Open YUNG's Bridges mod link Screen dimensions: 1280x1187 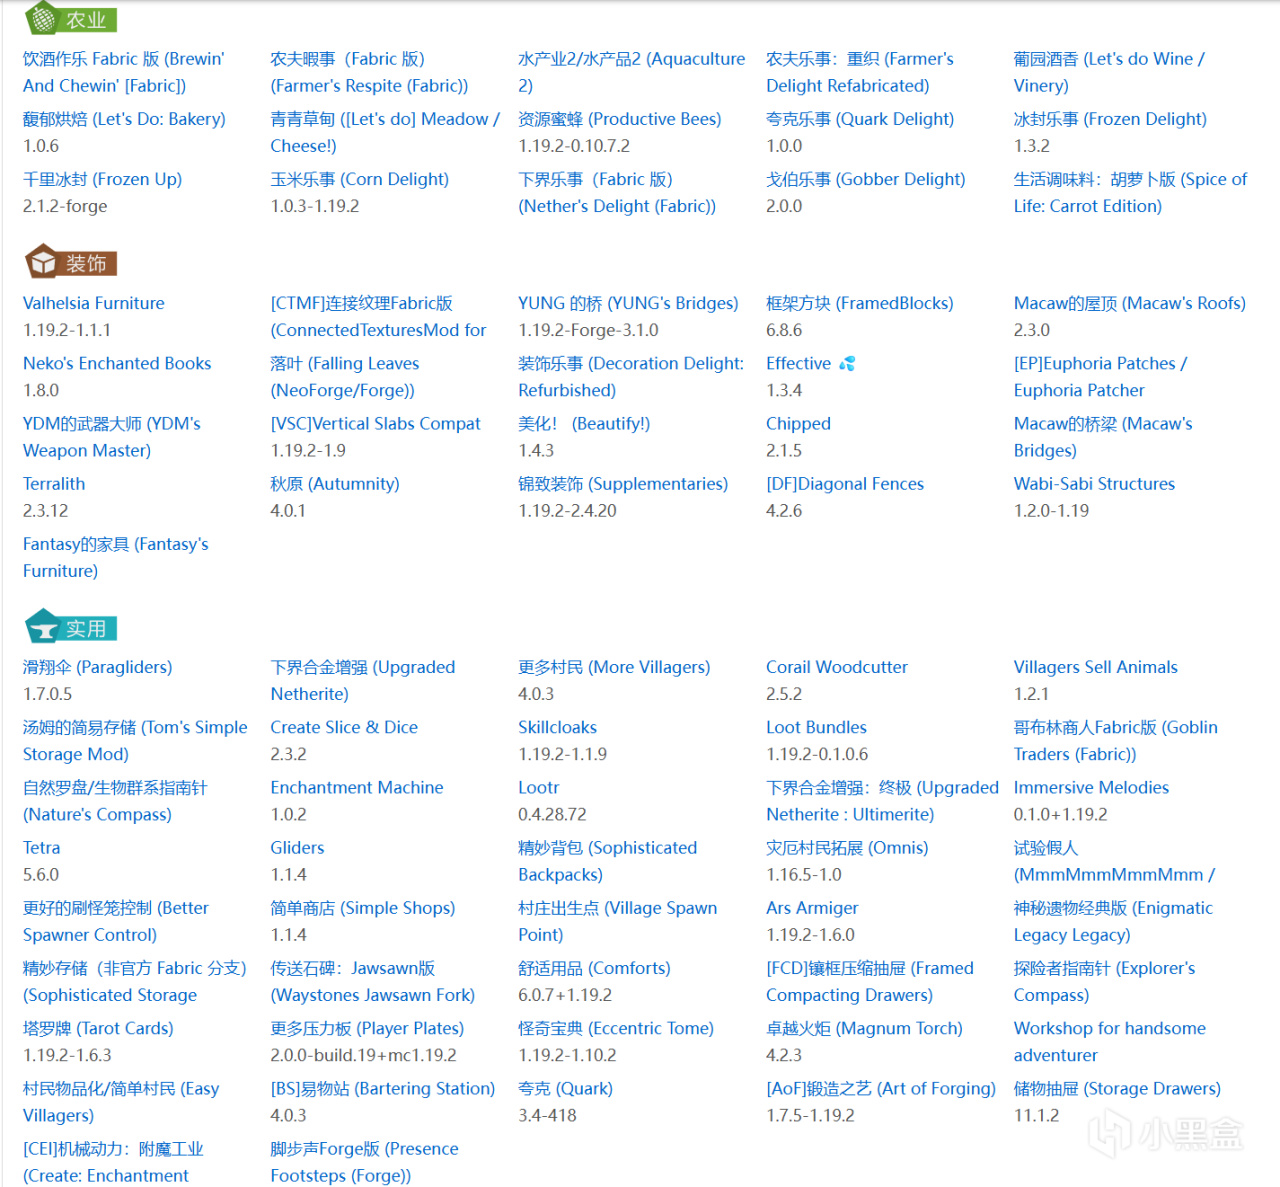pos(628,303)
